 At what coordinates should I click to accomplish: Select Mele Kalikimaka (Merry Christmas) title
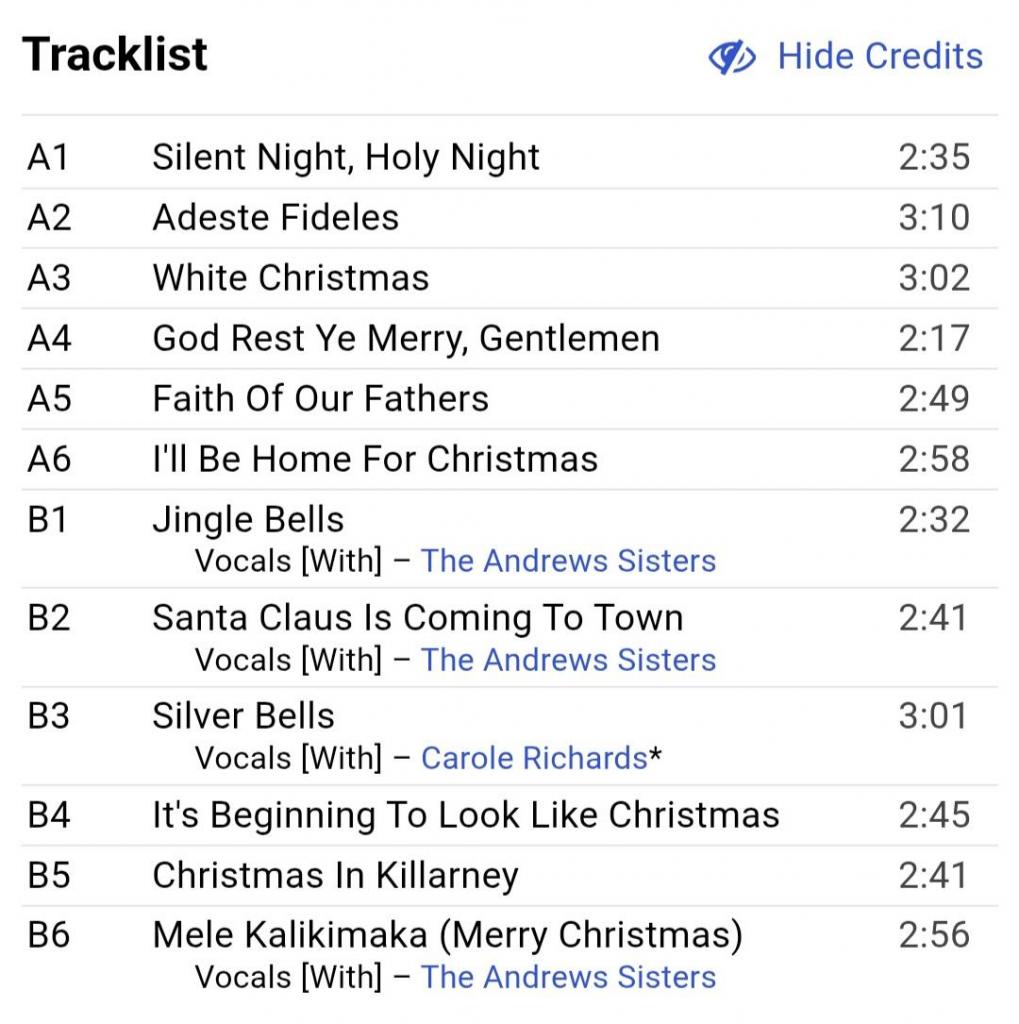click(x=447, y=935)
